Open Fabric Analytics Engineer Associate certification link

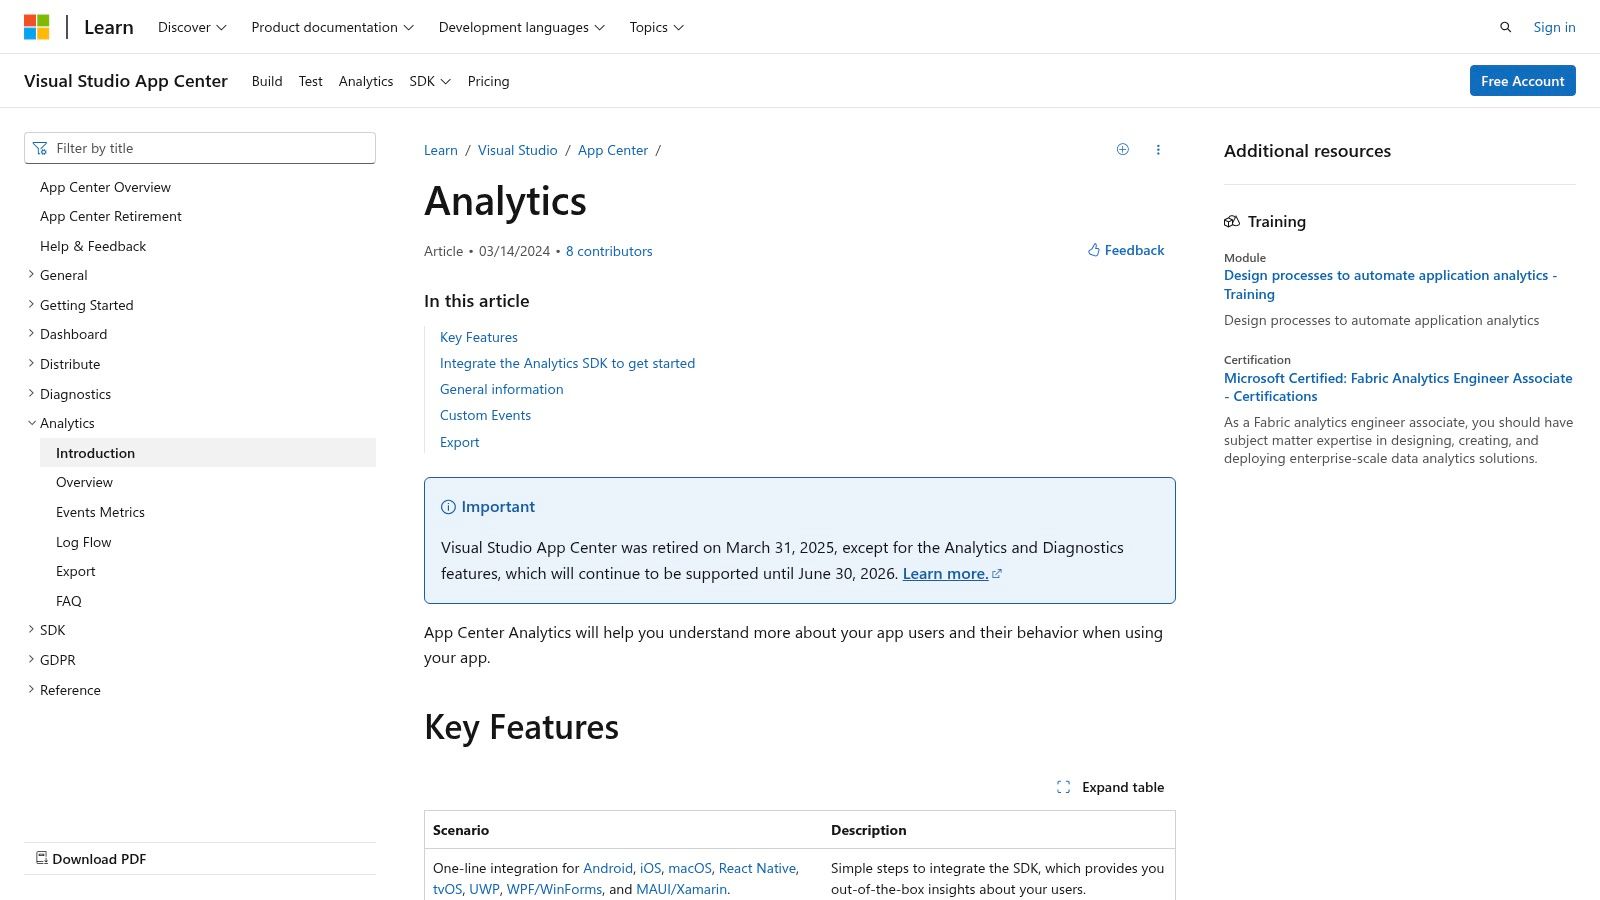tap(1398, 387)
